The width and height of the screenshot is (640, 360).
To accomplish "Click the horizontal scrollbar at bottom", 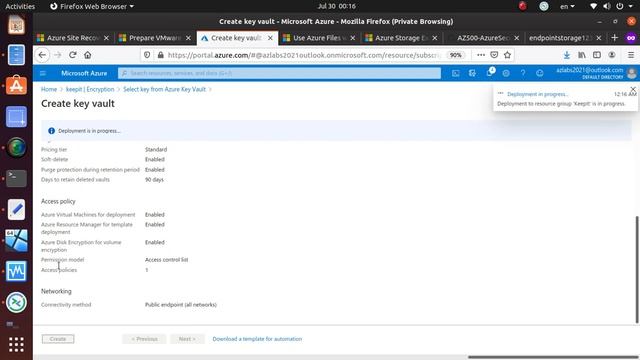I will click(x=553, y=357).
